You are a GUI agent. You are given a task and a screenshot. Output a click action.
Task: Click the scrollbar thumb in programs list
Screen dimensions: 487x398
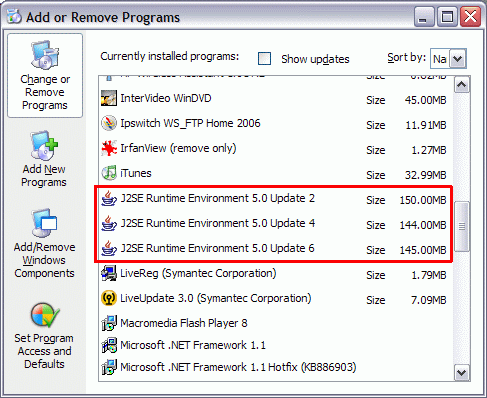click(462, 226)
